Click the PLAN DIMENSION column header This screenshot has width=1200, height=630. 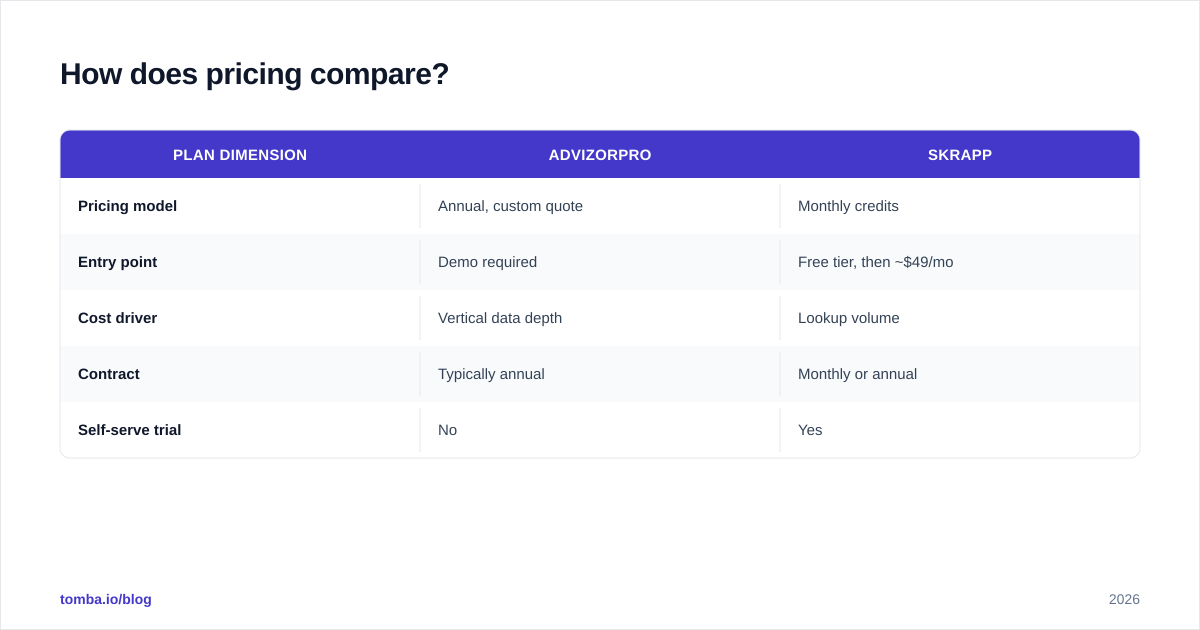point(240,155)
